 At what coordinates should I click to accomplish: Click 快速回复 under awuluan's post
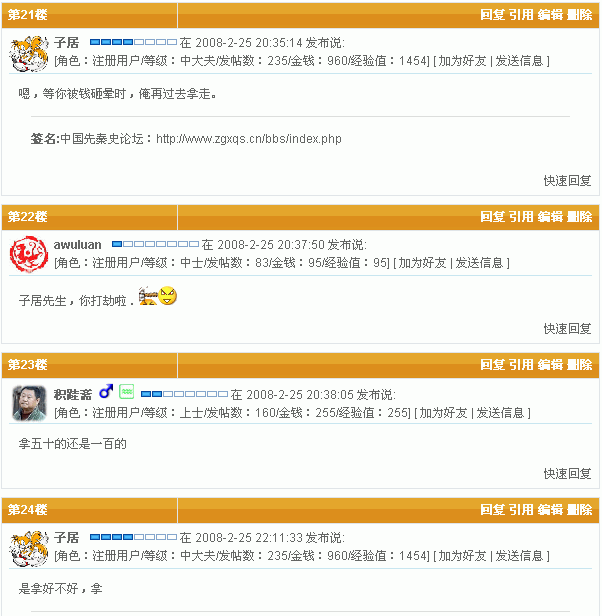567,329
